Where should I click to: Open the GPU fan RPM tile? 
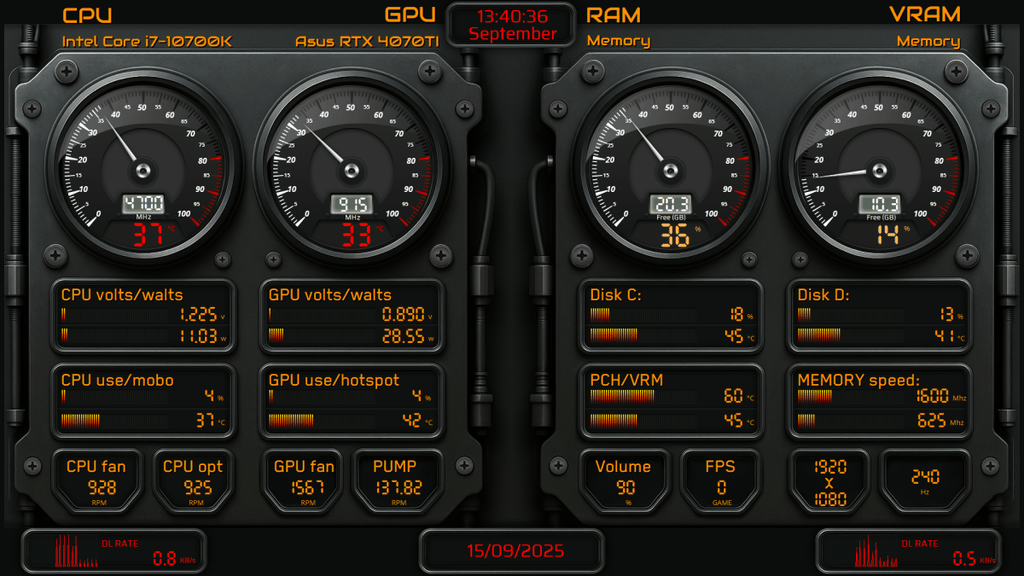coord(305,478)
